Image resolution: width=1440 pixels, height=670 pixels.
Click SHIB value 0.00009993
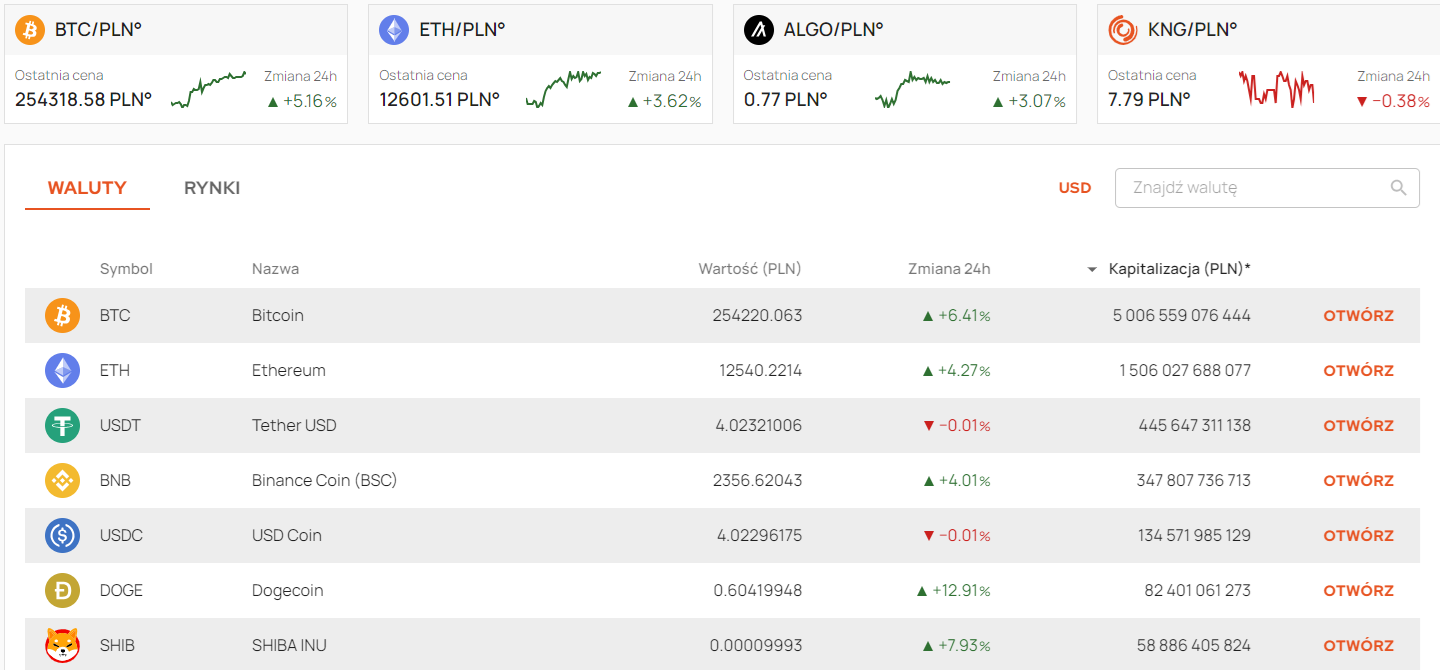click(x=756, y=646)
